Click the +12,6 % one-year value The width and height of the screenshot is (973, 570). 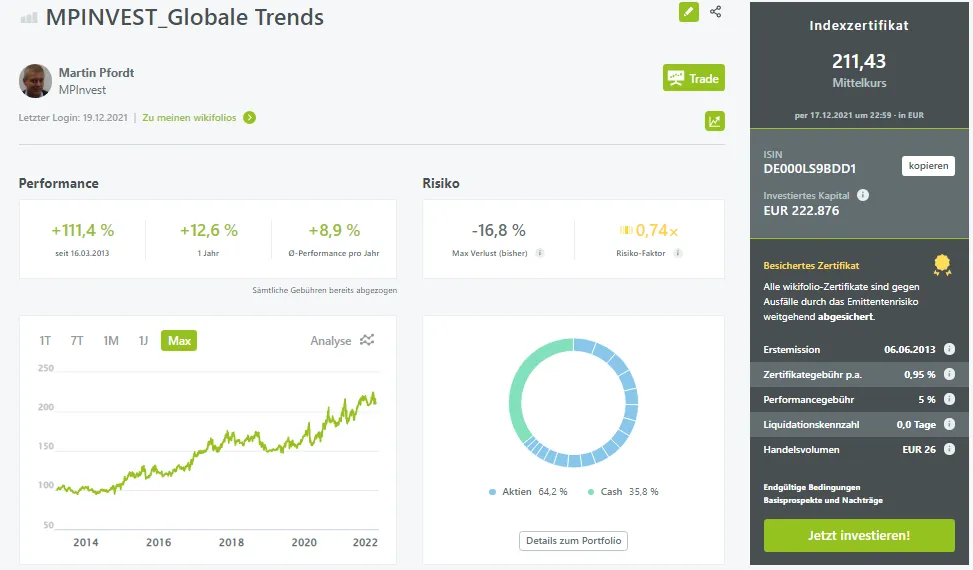click(x=208, y=230)
